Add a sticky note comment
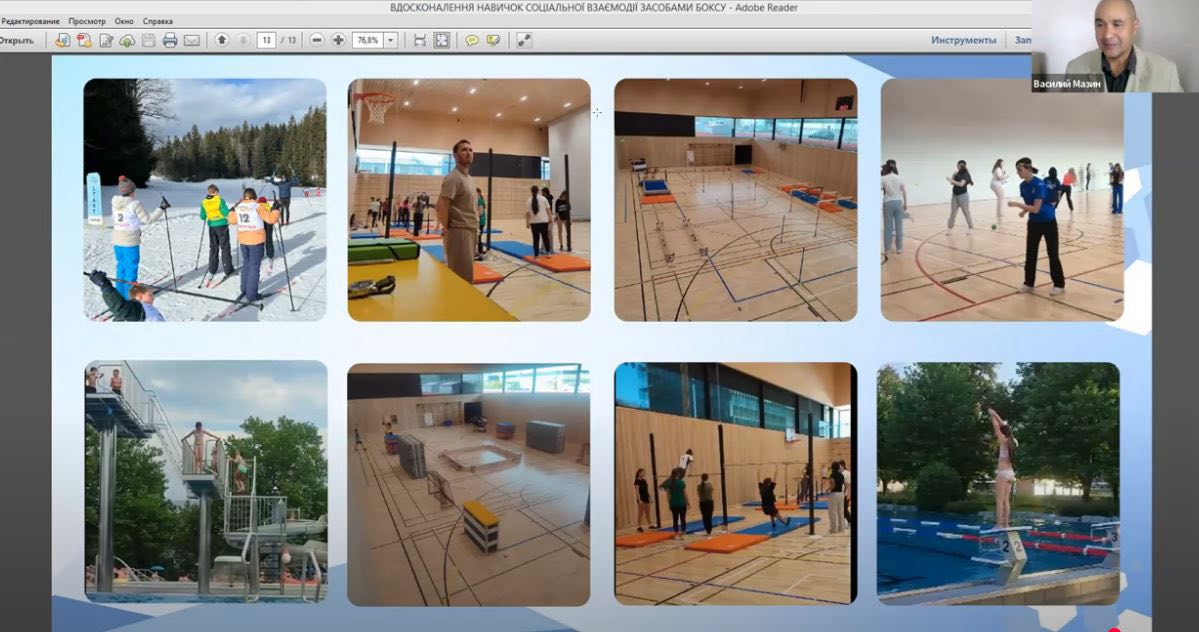 pos(472,40)
